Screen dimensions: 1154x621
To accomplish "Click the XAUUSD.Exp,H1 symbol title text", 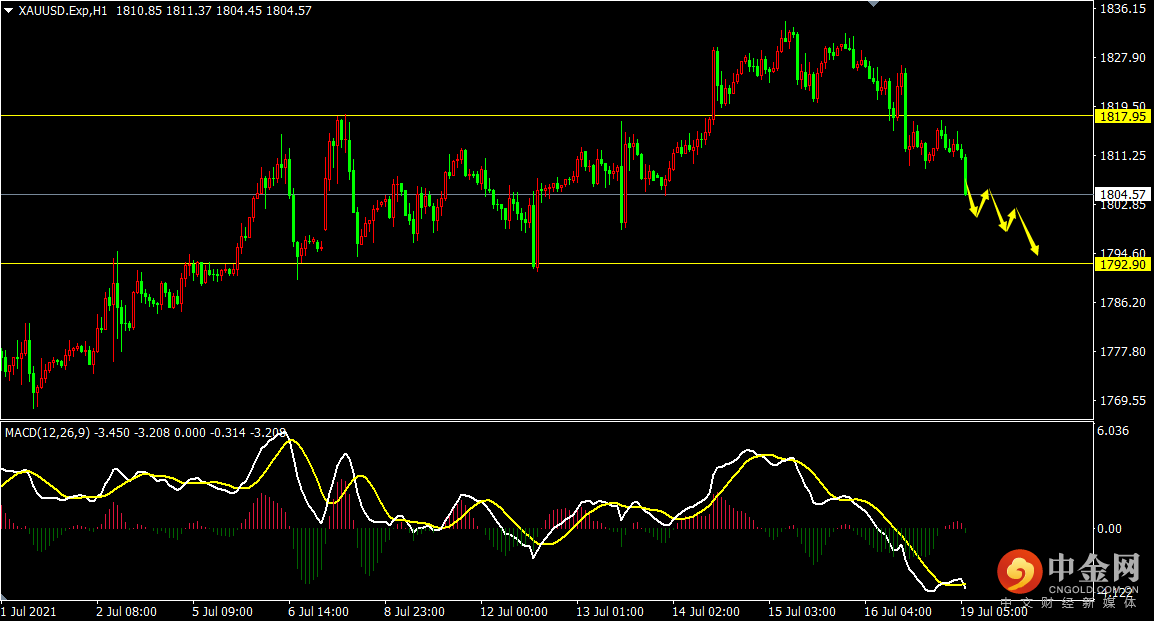I will (x=64, y=10).
